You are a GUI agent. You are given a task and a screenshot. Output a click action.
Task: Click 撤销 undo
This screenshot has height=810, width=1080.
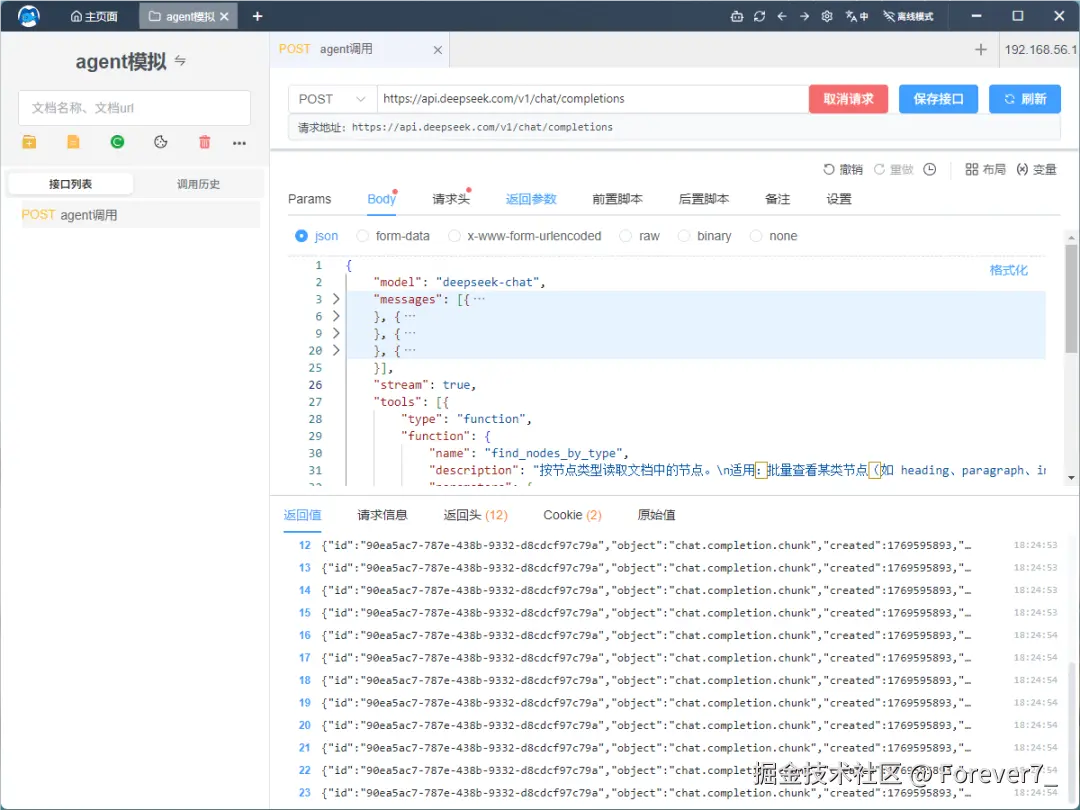coord(843,169)
